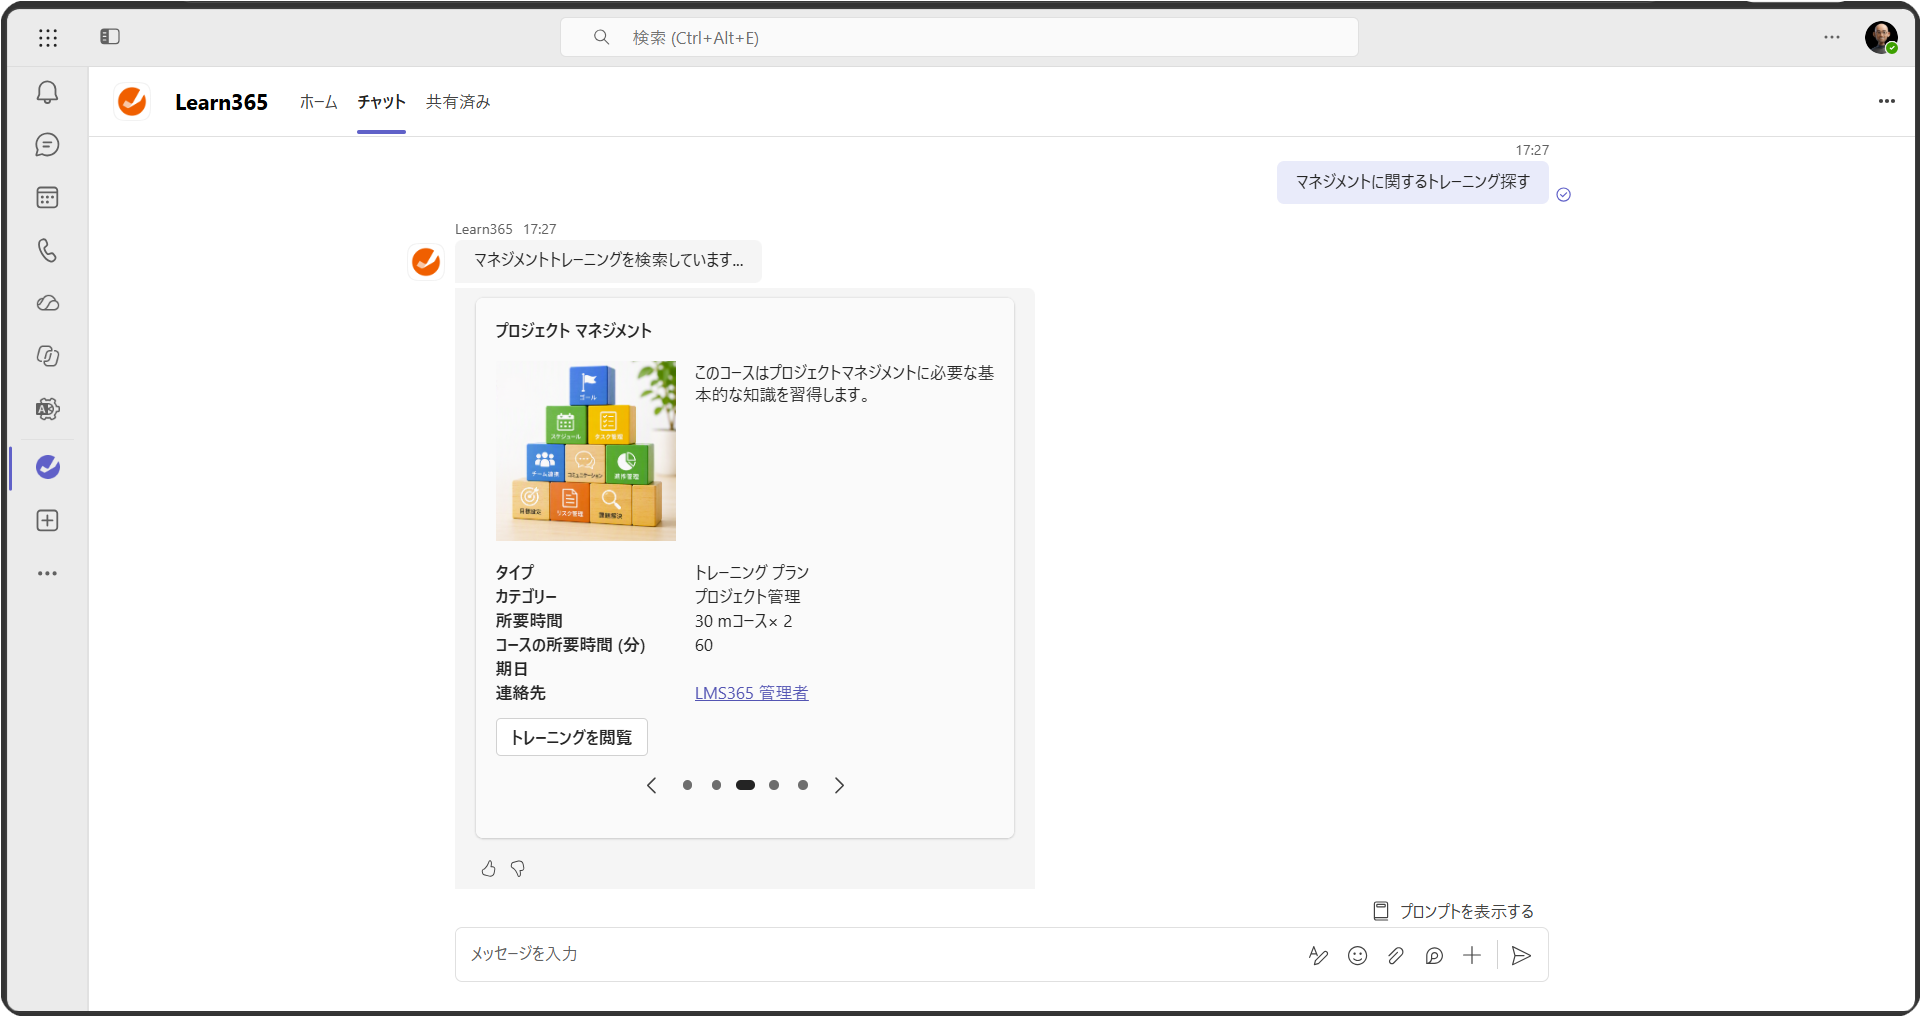The height and width of the screenshot is (1017, 1921).
Task: Show more apps via sidebar ellipsis
Action: (47, 574)
